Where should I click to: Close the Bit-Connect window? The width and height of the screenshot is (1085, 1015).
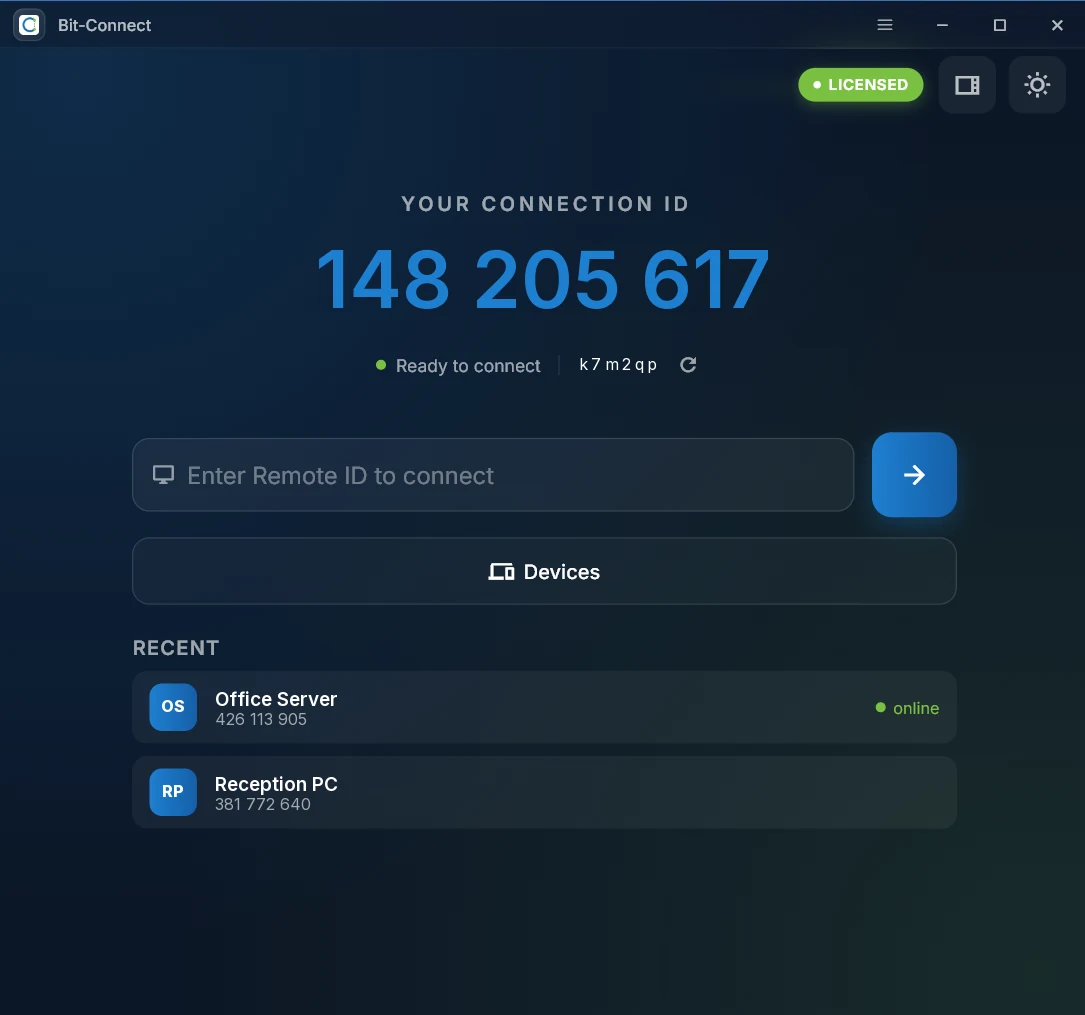coord(1057,25)
